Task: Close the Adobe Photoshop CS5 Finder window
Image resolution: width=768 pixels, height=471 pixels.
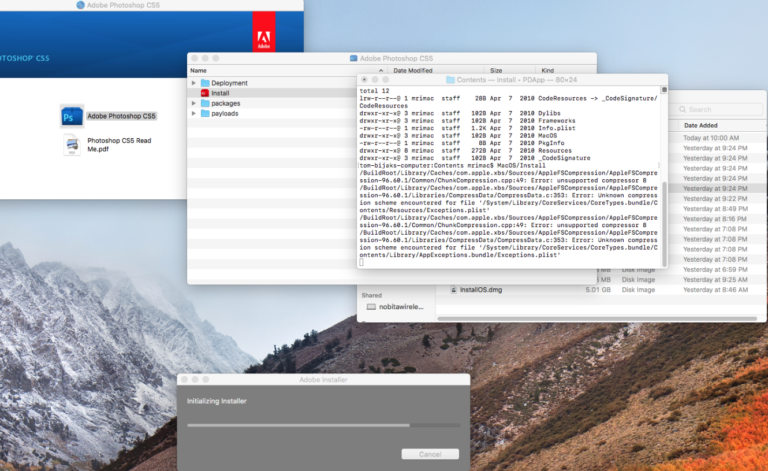Action: [x=195, y=58]
